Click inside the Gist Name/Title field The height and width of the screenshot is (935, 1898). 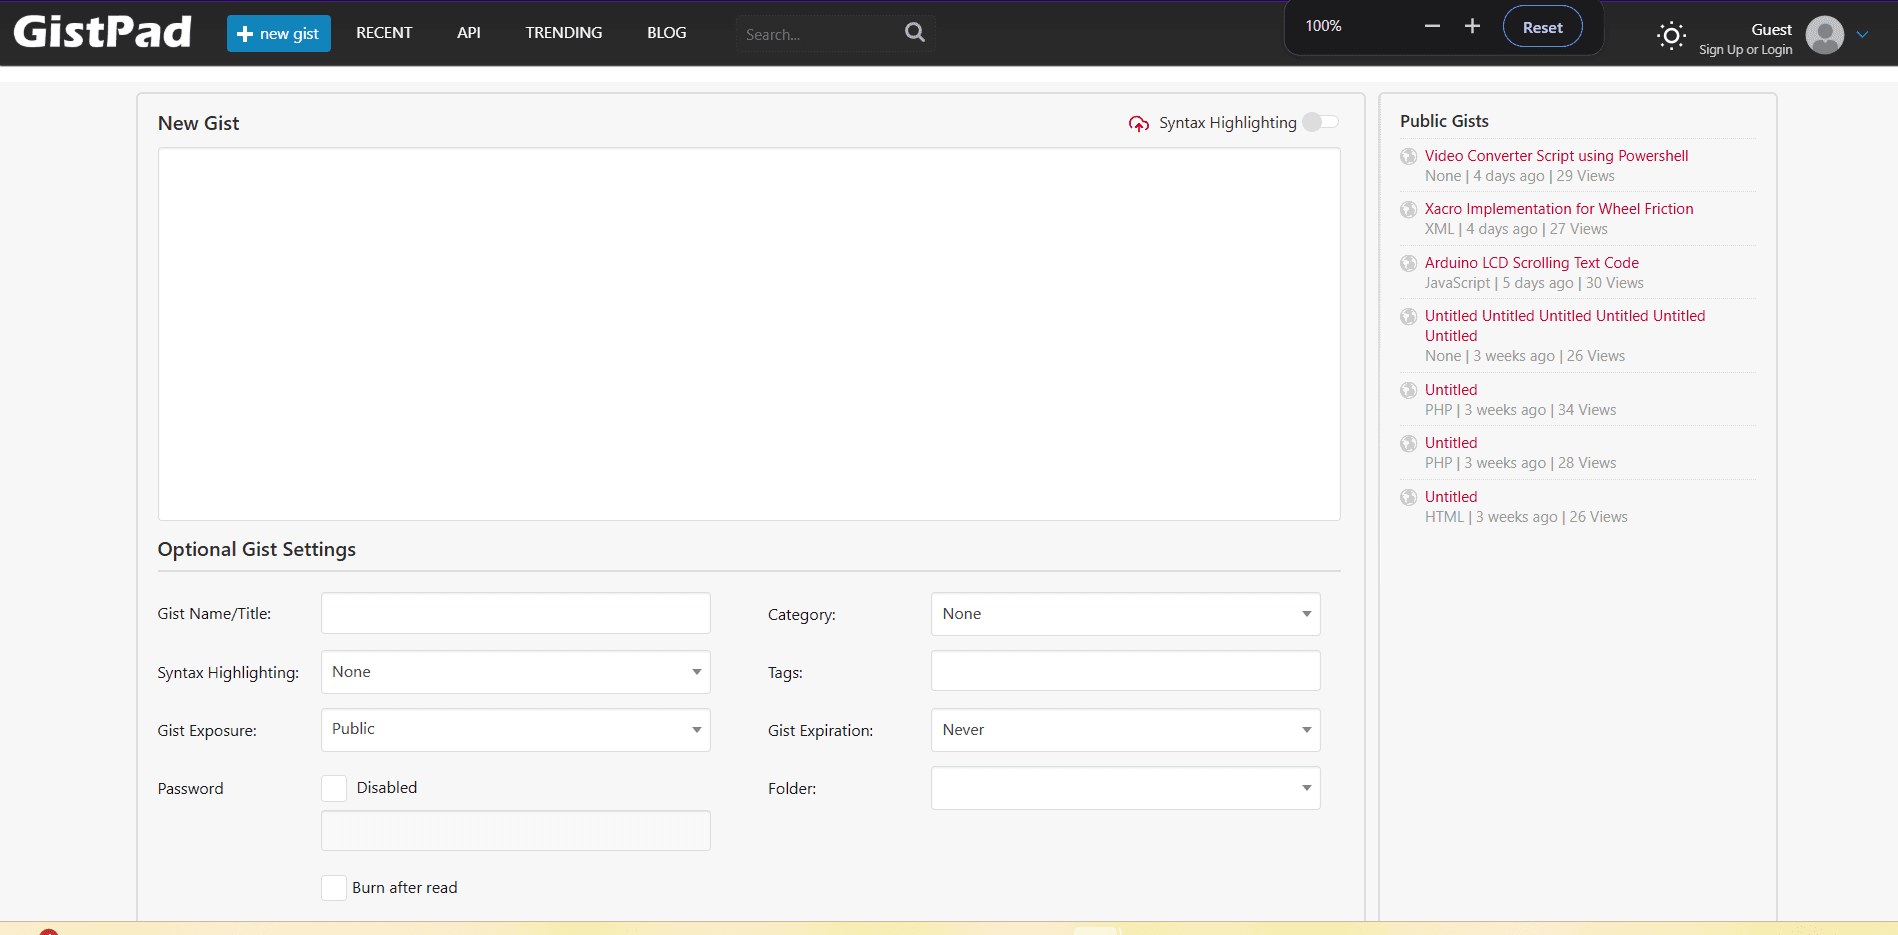tap(515, 613)
